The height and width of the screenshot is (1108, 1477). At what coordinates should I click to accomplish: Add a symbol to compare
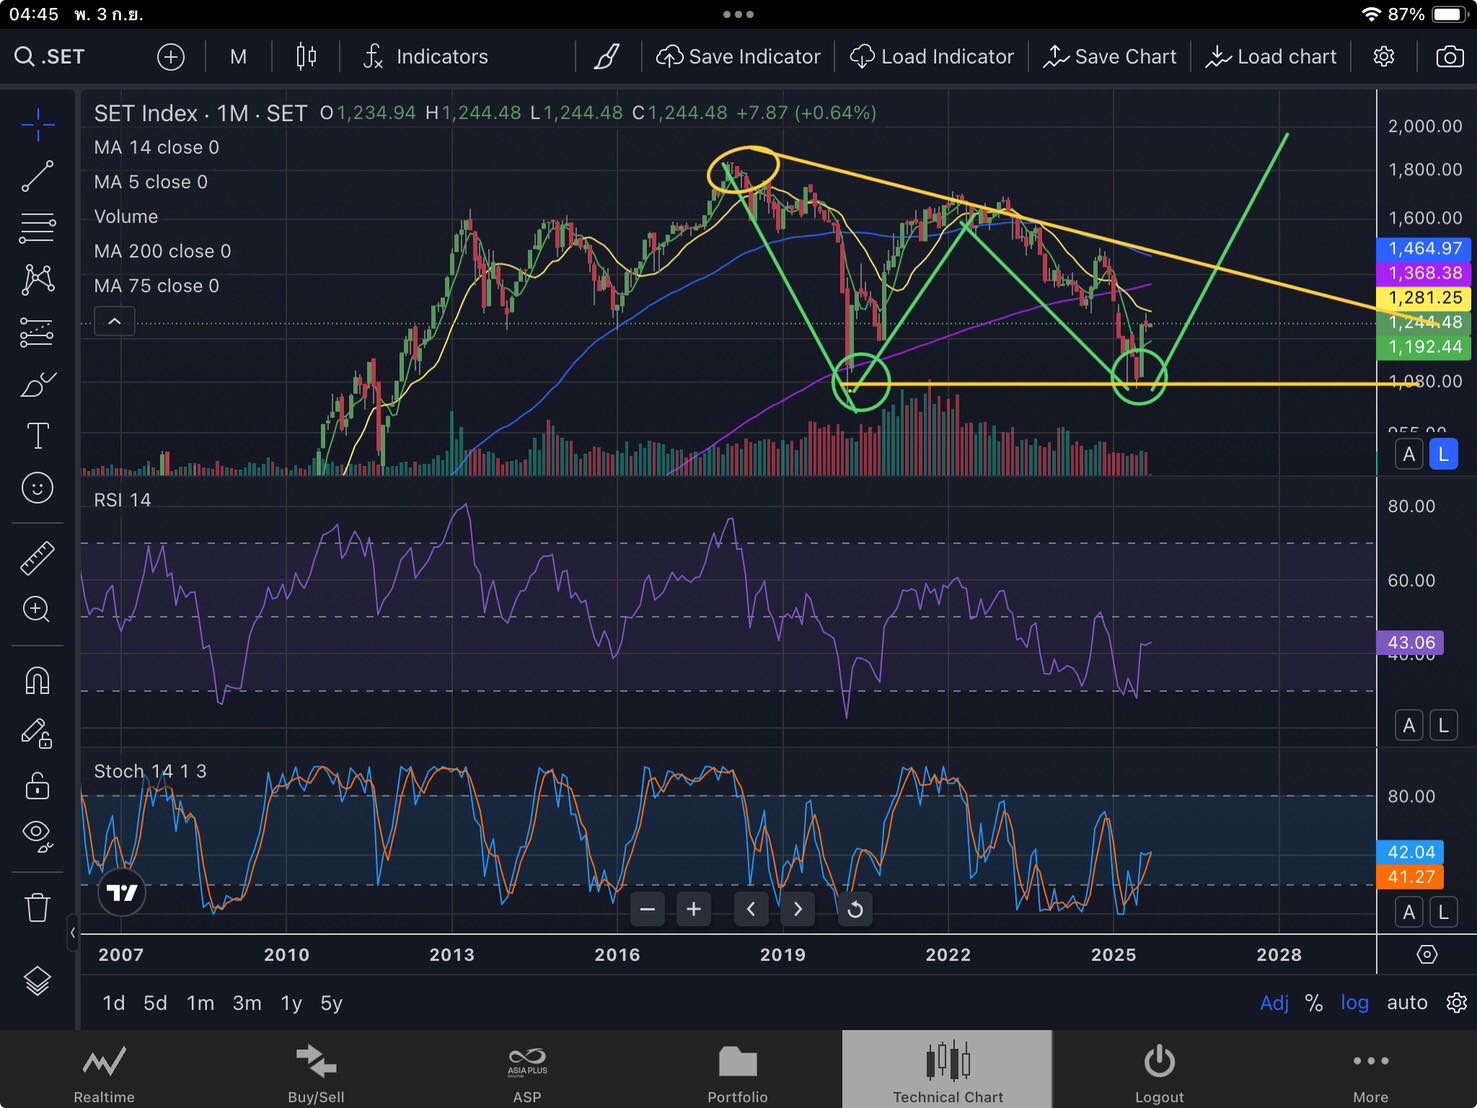point(171,57)
